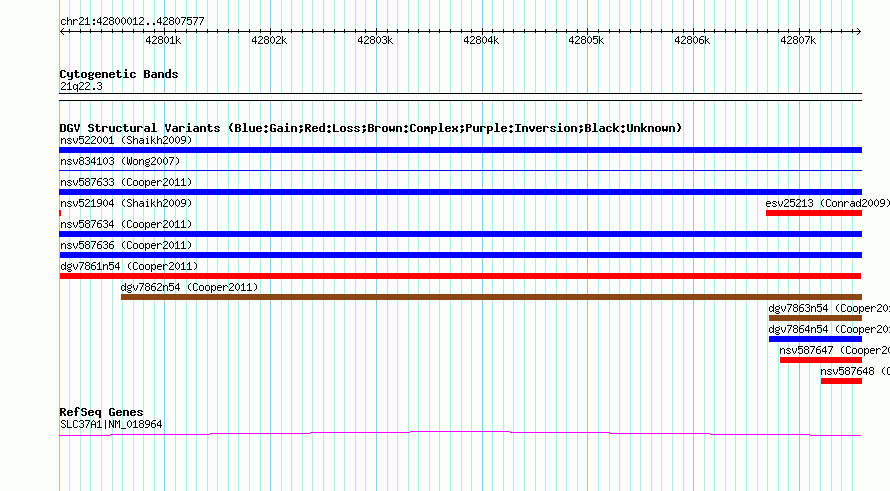Click the nsv587633 (Cooper2011) label
Image resolution: width=890 pixels, height=491 pixels.
(126, 182)
